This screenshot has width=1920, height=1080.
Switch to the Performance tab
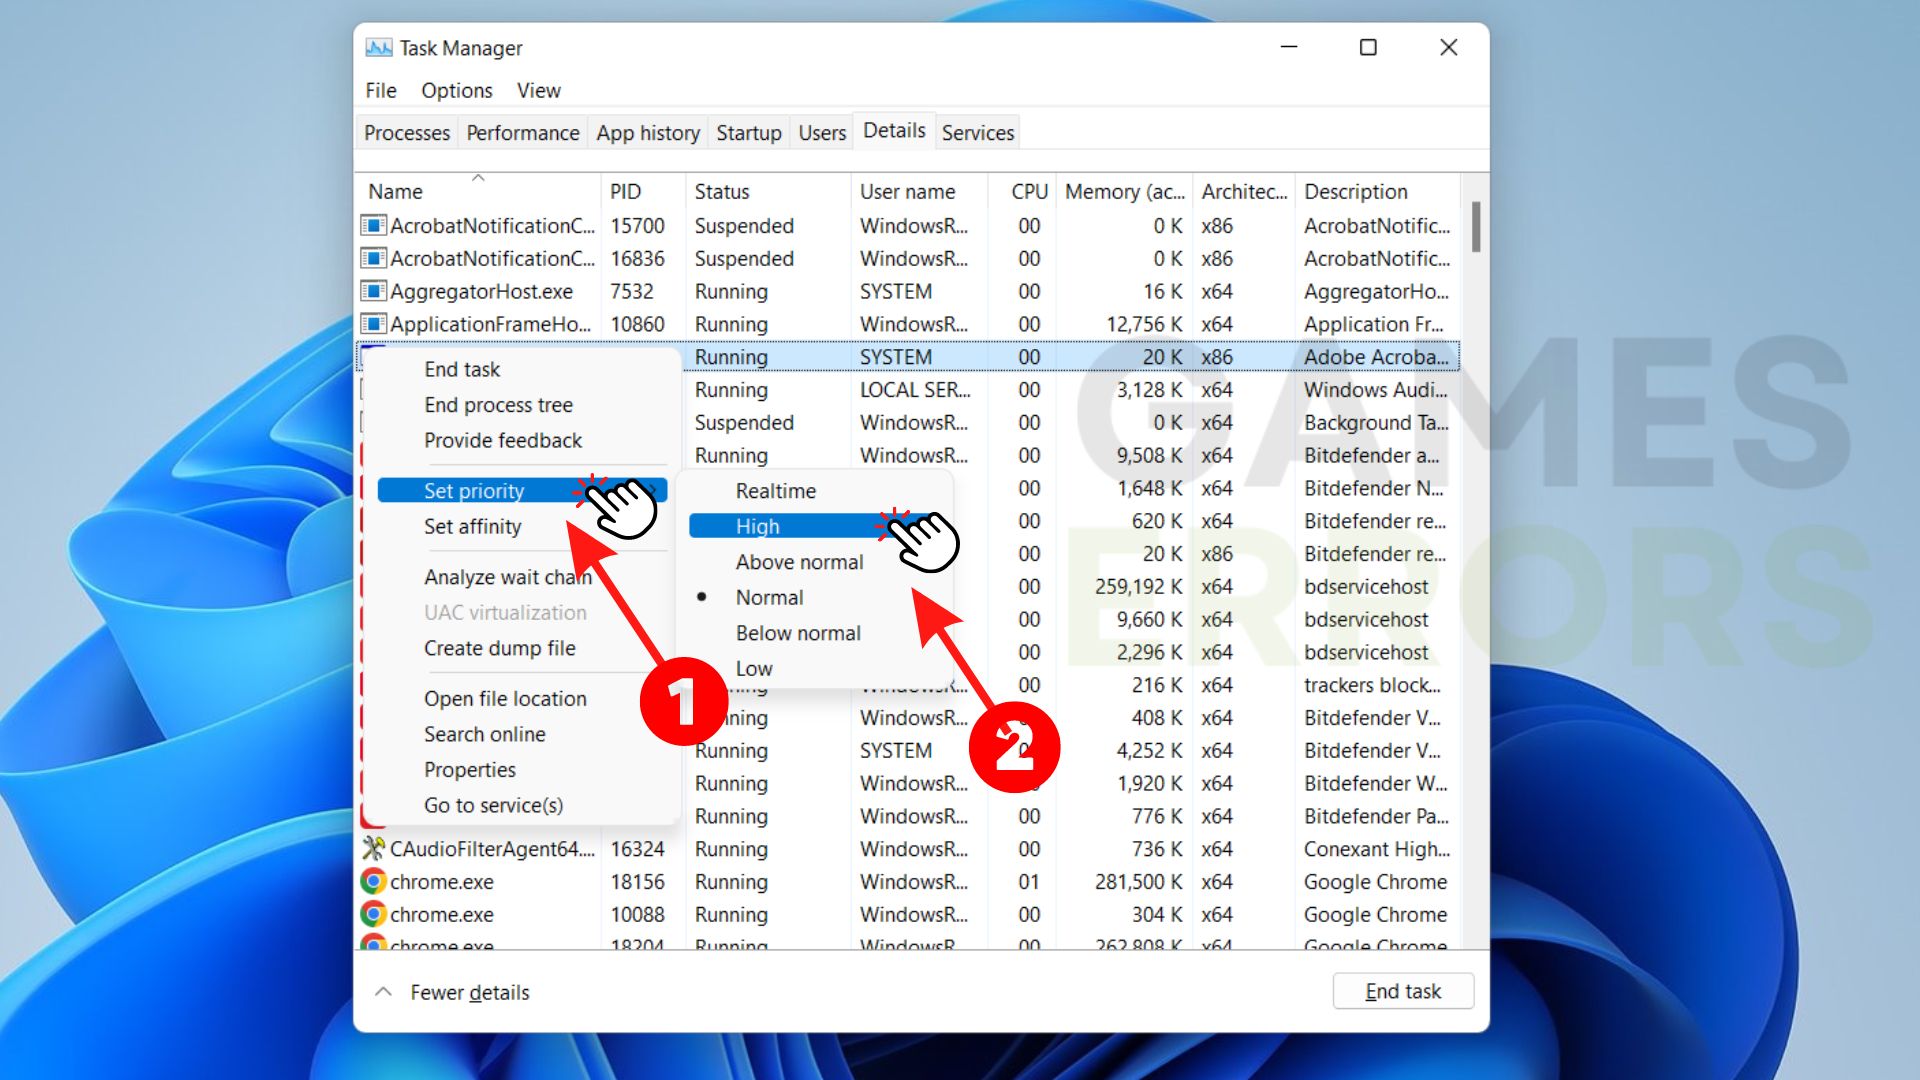pyautogui.click(x=522, y=133)
